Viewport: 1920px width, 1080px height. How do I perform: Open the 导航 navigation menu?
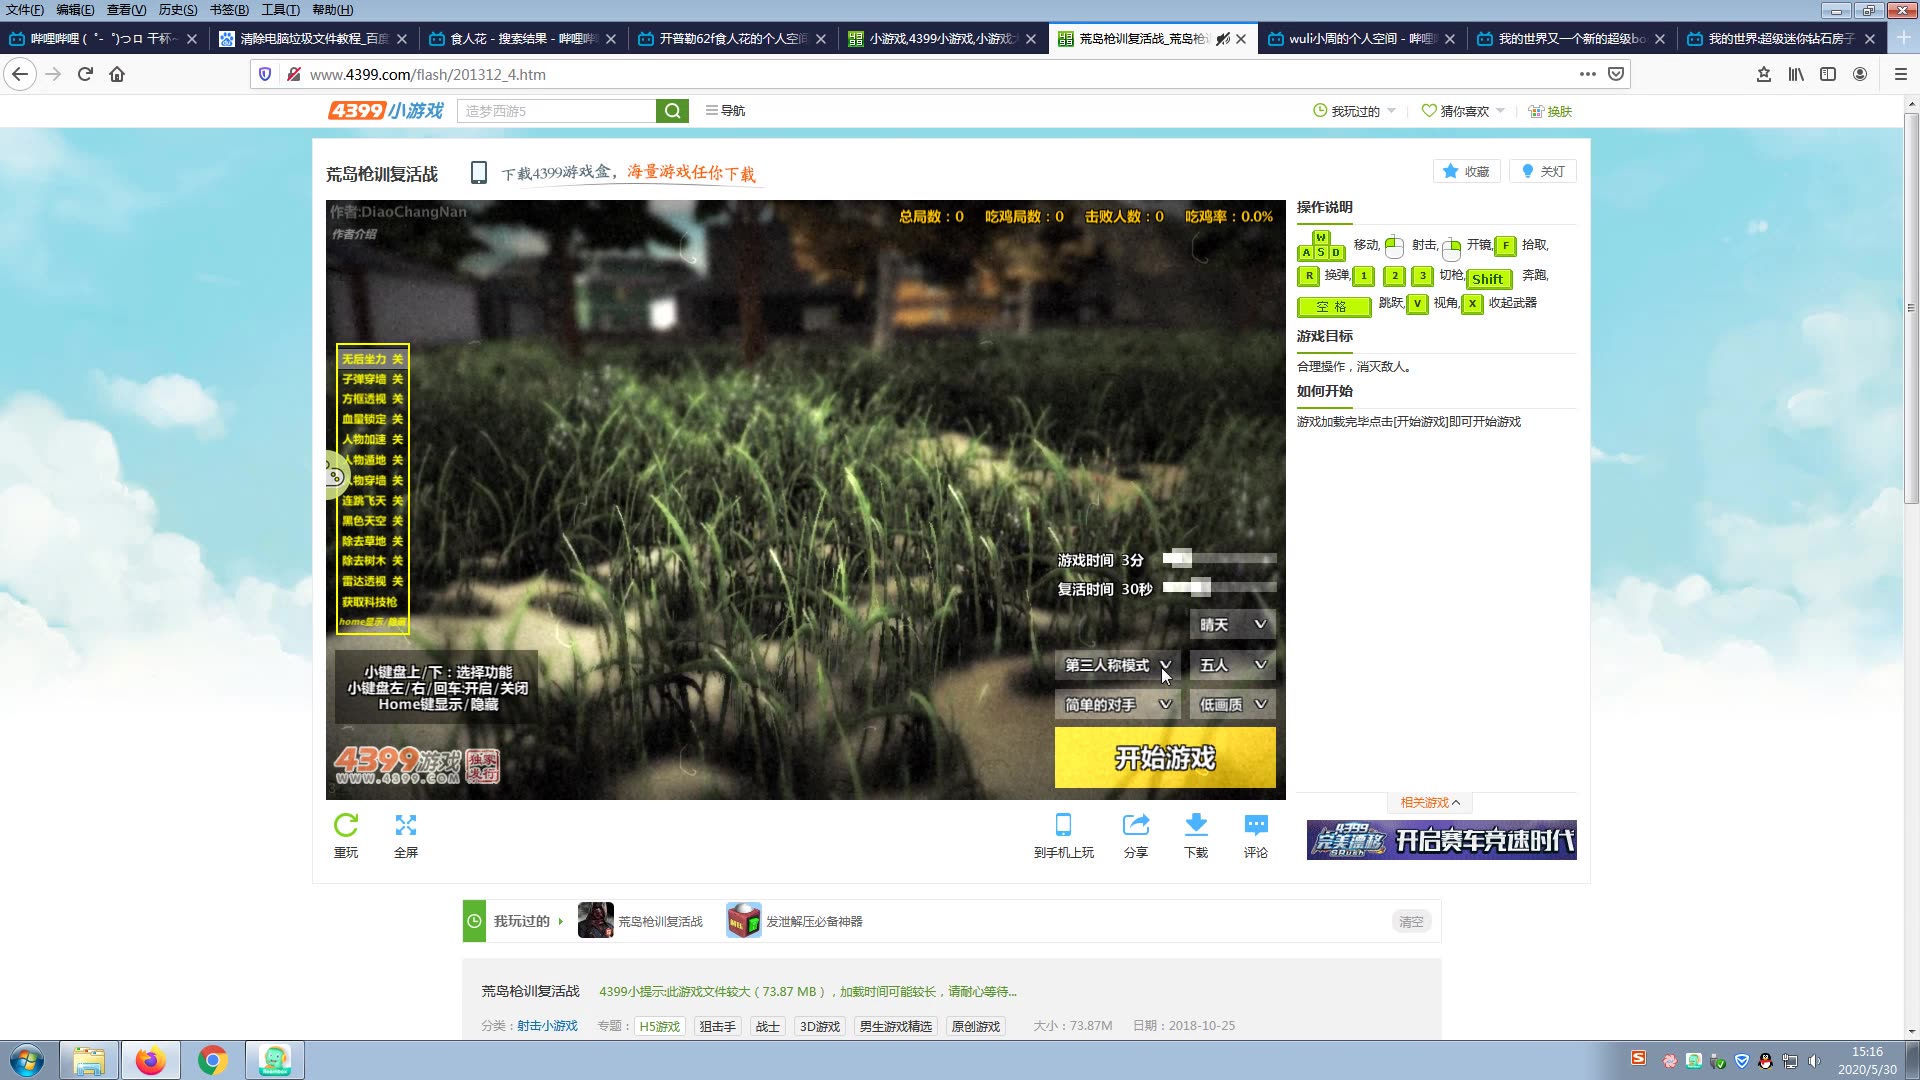725,111
